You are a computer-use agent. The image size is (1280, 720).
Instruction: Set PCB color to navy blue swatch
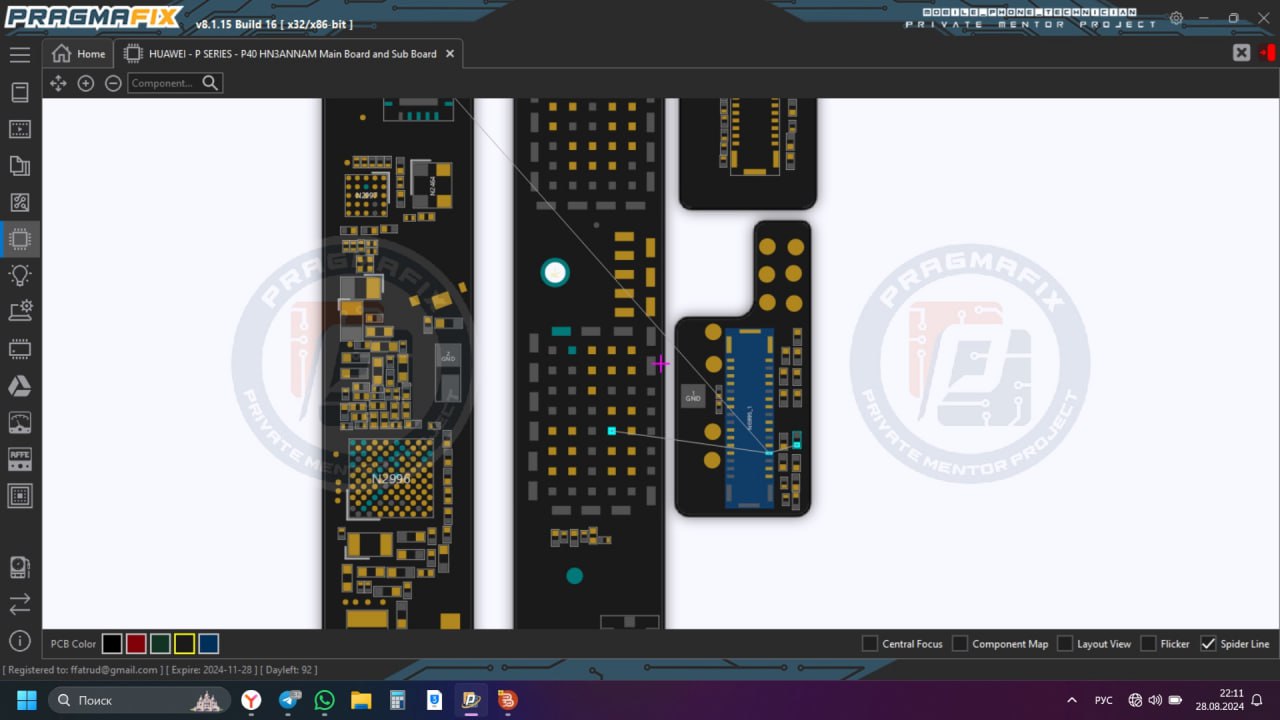point(208,644)
